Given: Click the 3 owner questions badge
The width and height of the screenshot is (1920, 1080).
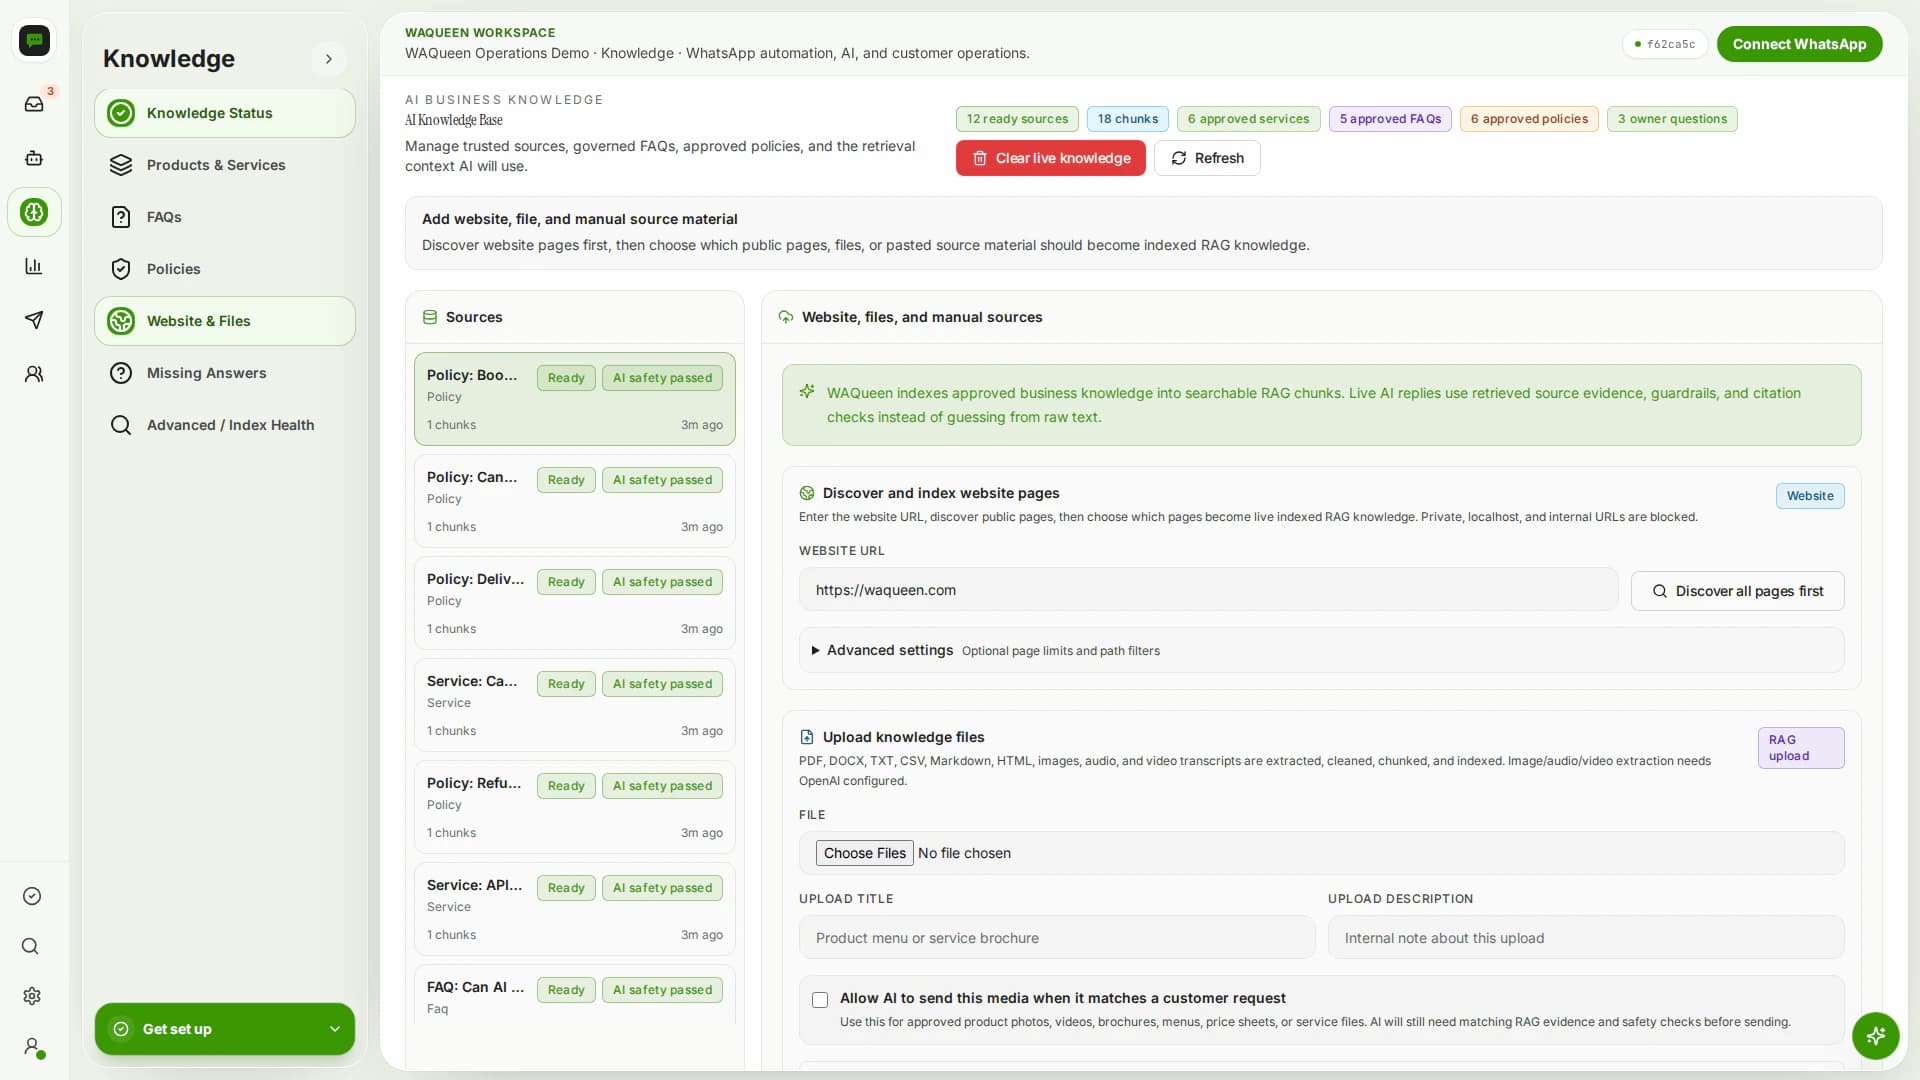Looking at the screenshot, I should tap(1672, 119).
